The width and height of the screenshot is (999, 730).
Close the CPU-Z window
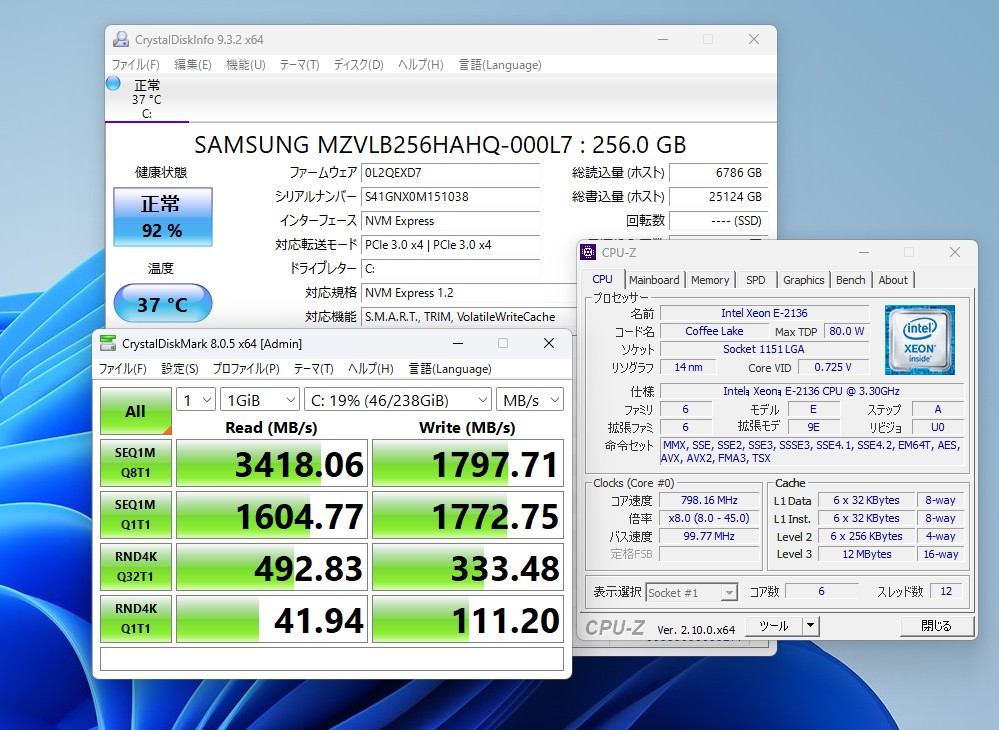pos(954,252)
